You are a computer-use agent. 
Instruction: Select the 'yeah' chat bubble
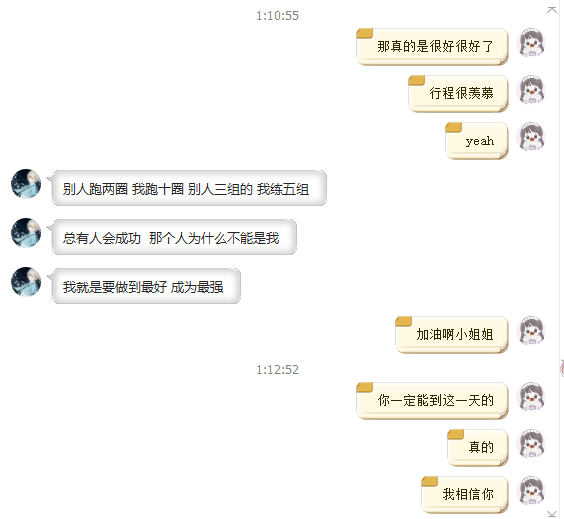[477, 141]
